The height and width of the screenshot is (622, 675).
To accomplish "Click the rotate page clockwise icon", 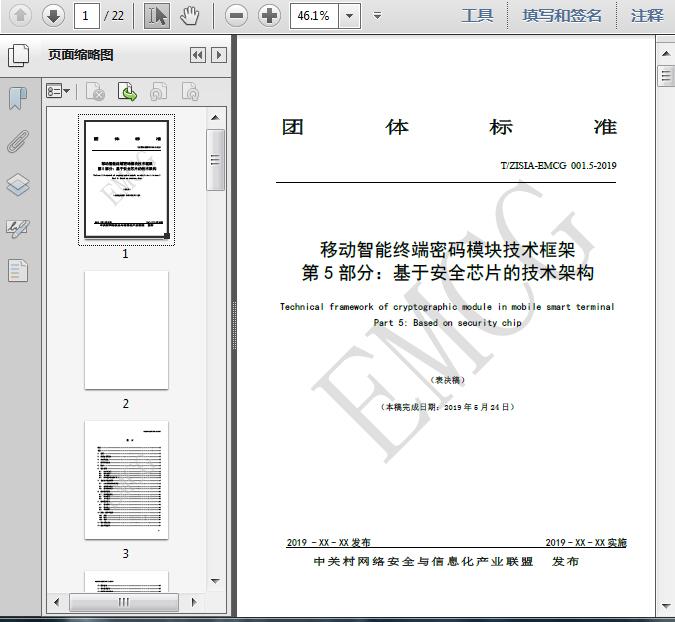I will click(190, 91).
